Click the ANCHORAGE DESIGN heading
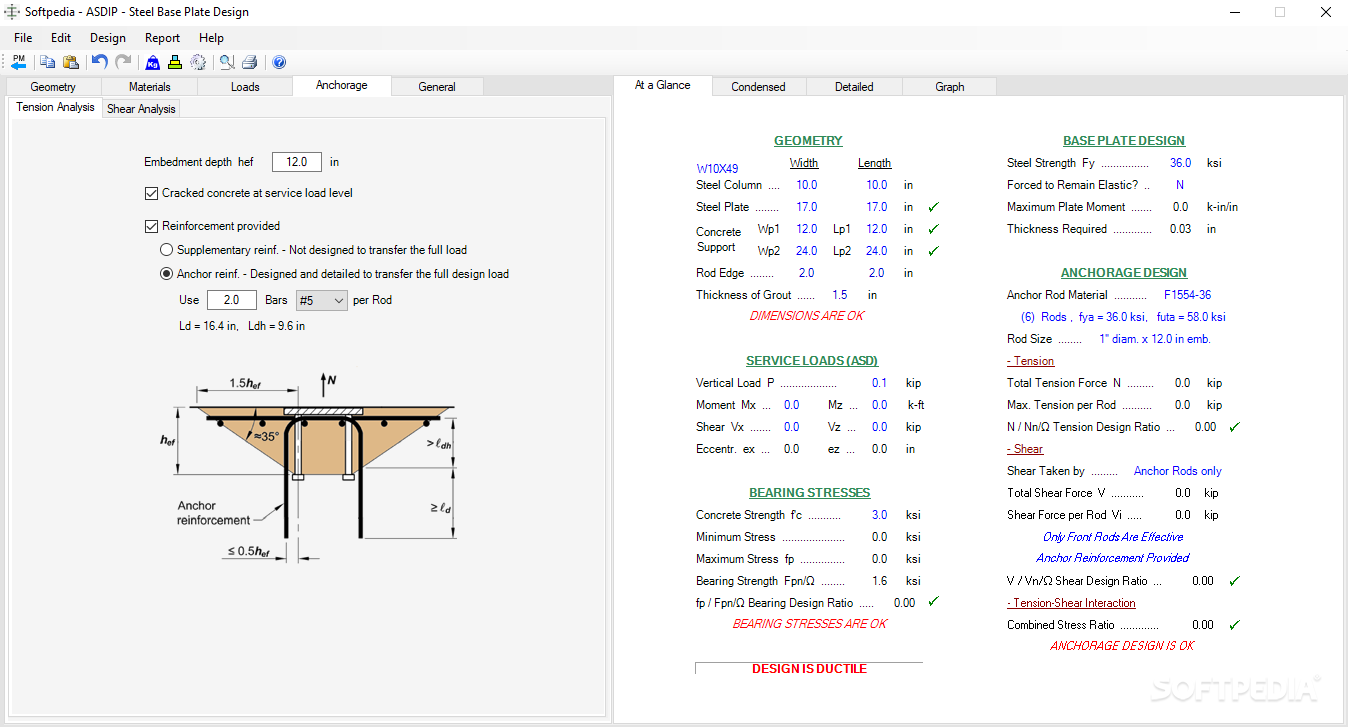 [1124, 273]
